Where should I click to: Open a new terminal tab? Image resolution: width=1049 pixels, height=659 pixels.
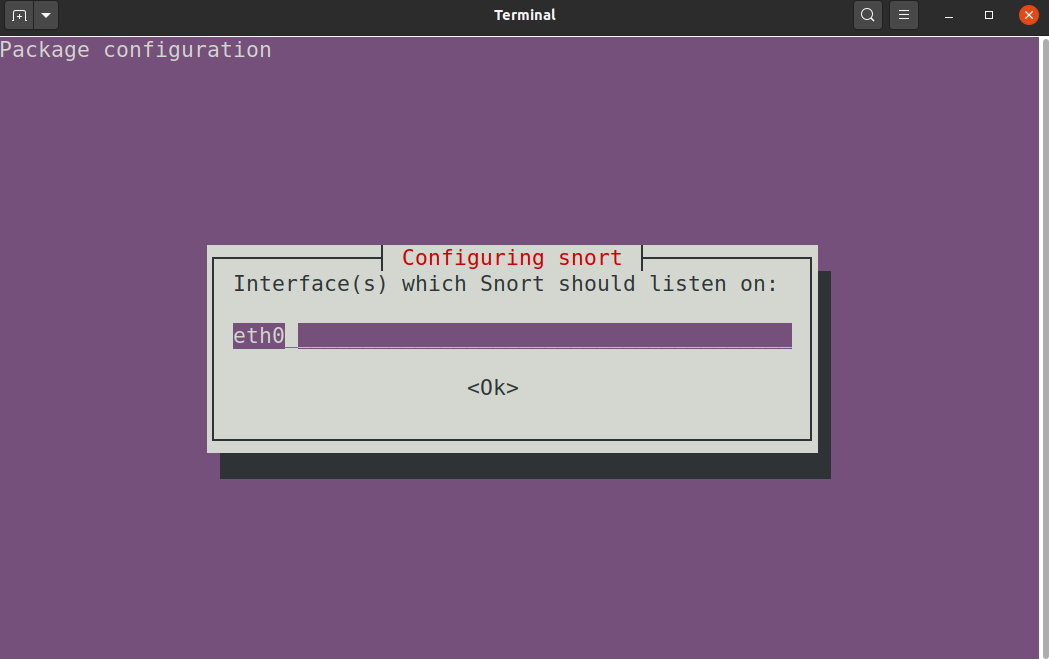pyautogui.click(x=19, y=15)
